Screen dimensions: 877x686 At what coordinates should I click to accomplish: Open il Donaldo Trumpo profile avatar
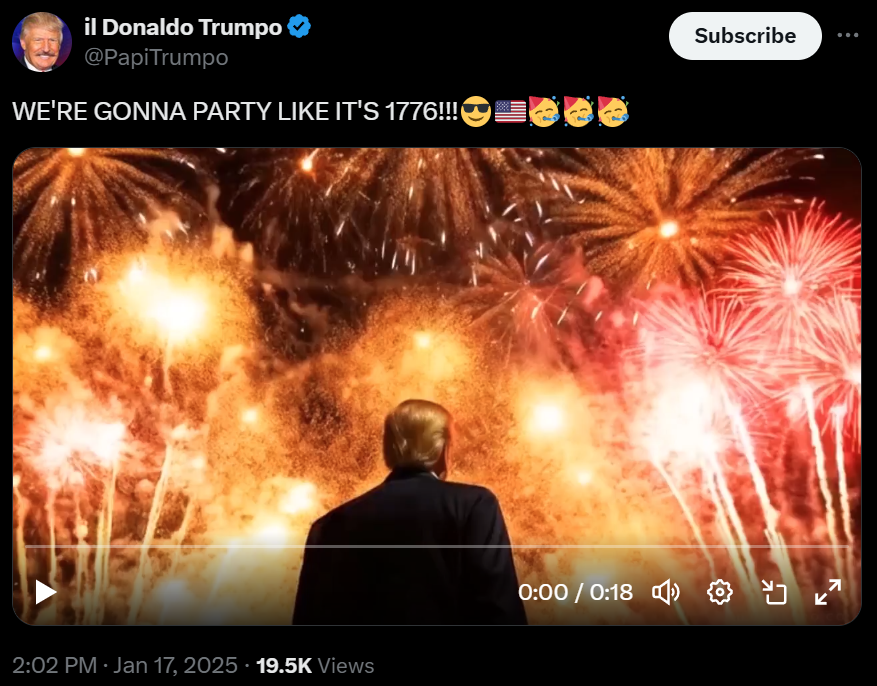(42, 42)
